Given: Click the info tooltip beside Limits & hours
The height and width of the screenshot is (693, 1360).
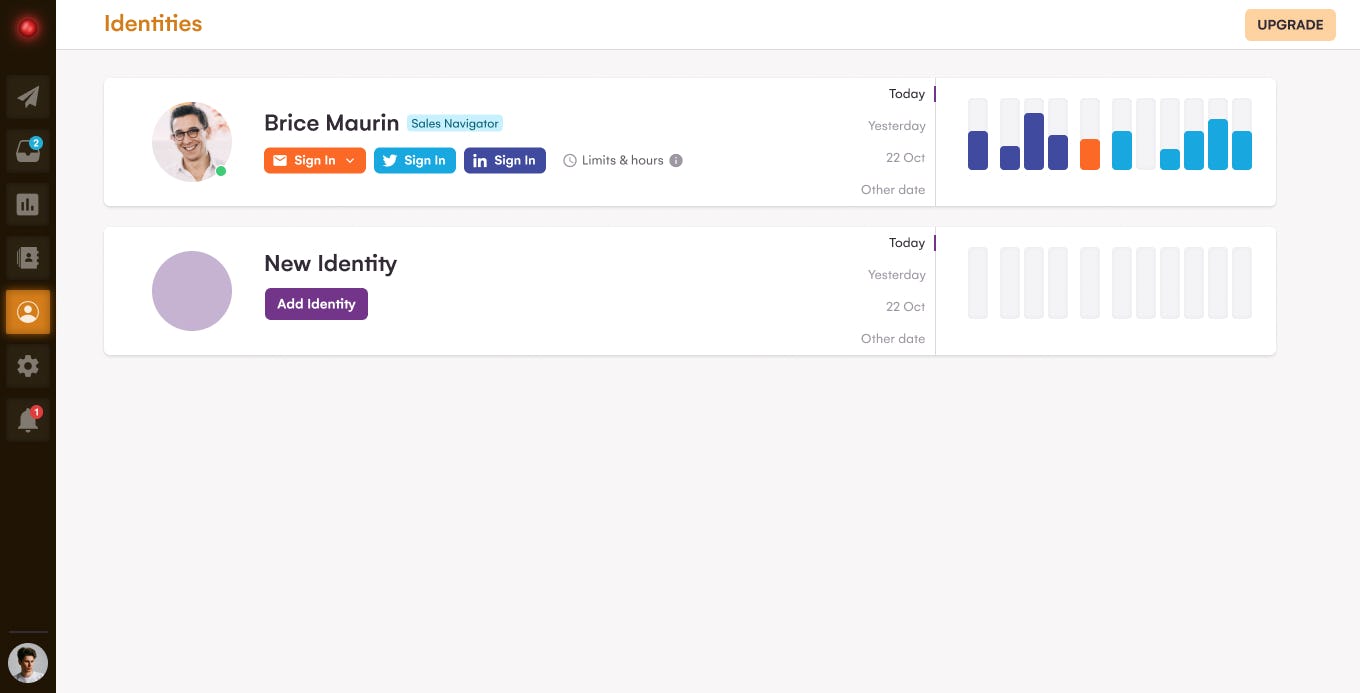Looking at the screenshot, I should point(676,160).
